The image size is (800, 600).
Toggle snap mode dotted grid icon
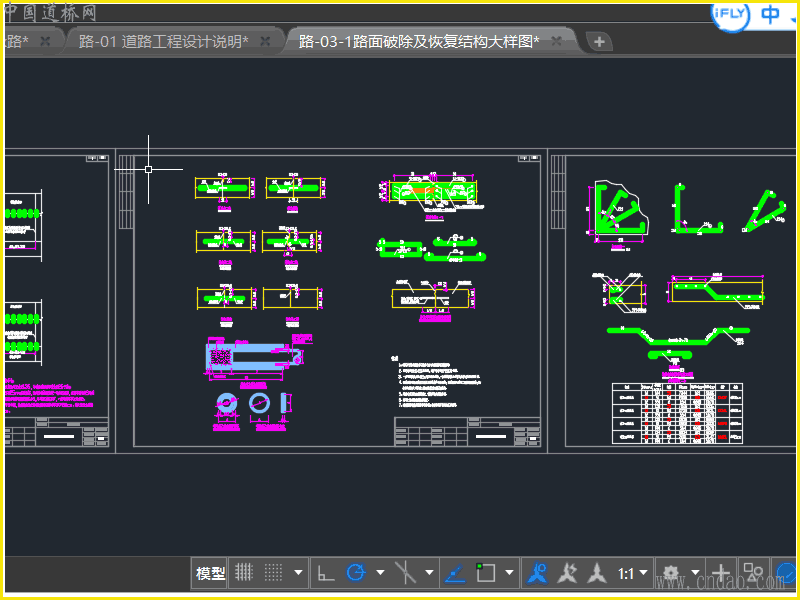[273, 573]
